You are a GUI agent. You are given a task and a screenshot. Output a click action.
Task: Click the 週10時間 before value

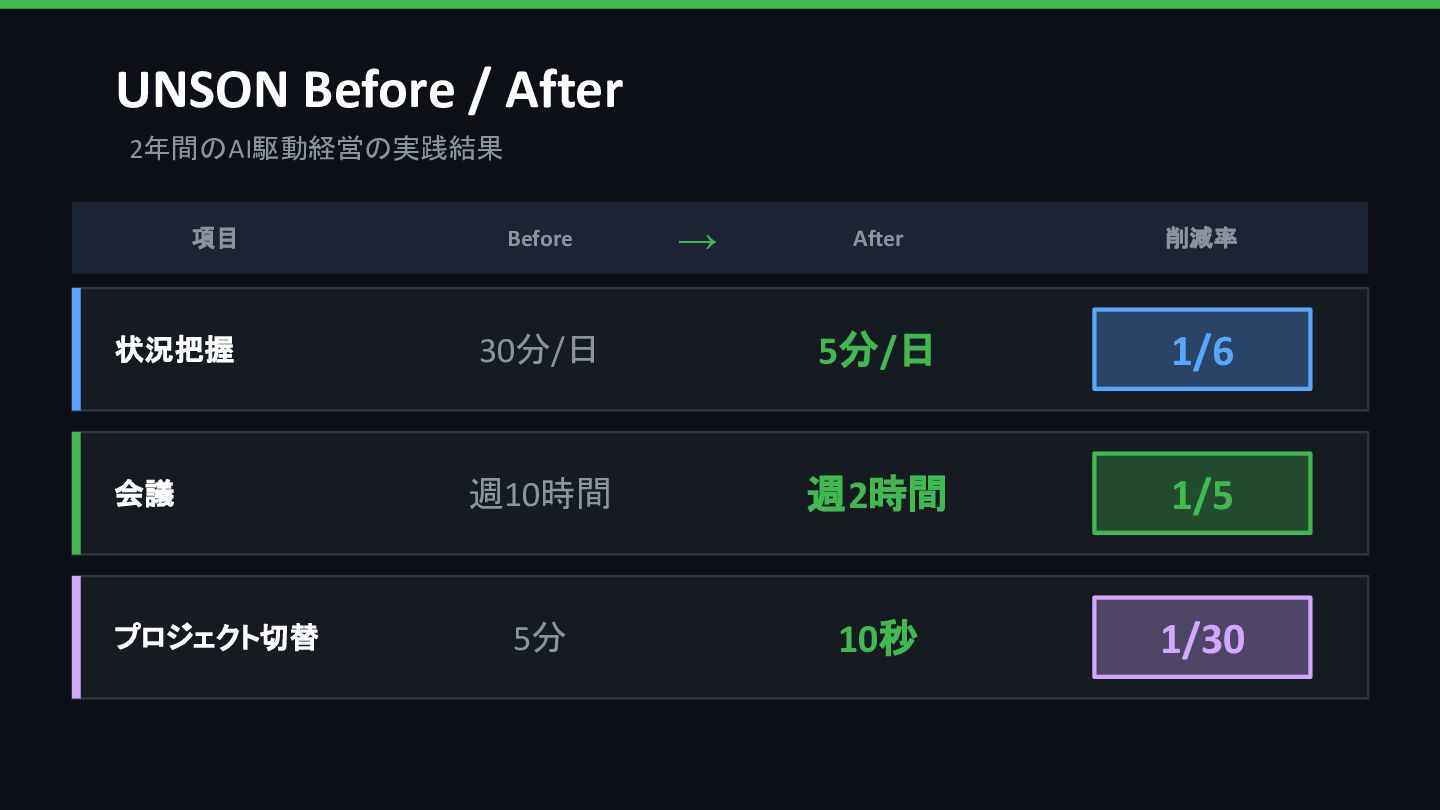(540, 494)
